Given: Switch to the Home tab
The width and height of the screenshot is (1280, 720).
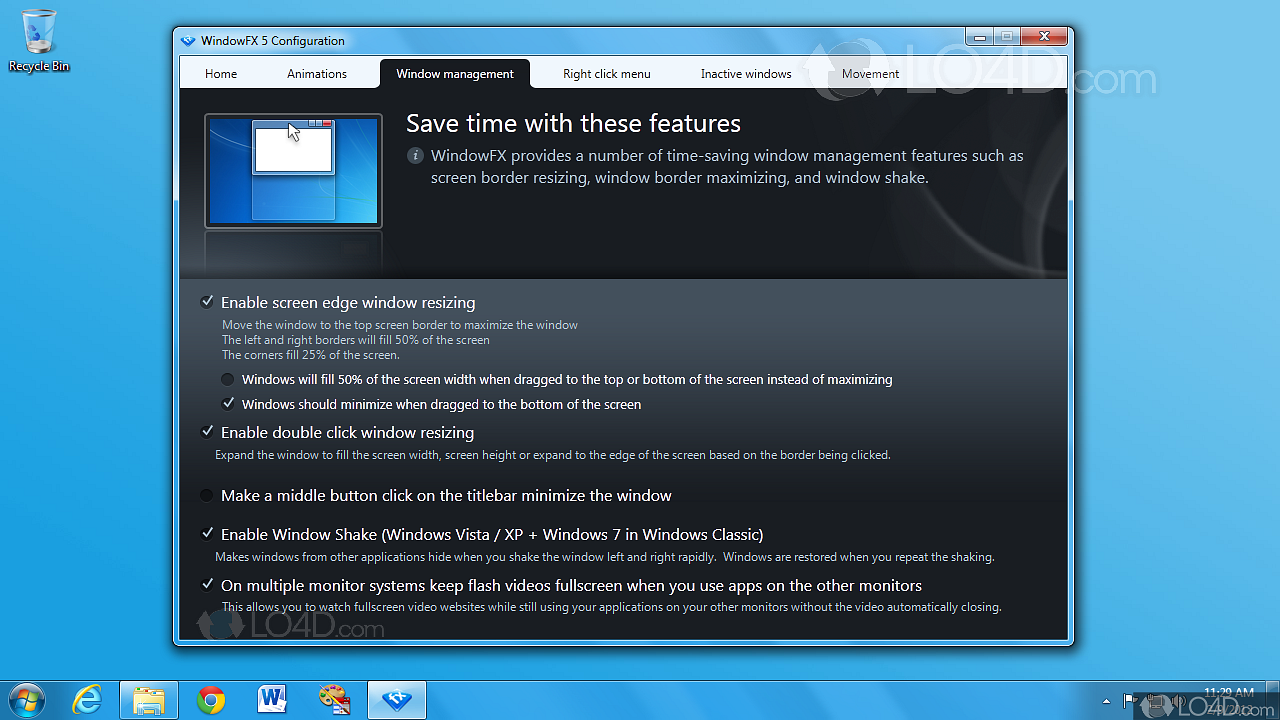Looking at the screenshot, I should point(221,74).
